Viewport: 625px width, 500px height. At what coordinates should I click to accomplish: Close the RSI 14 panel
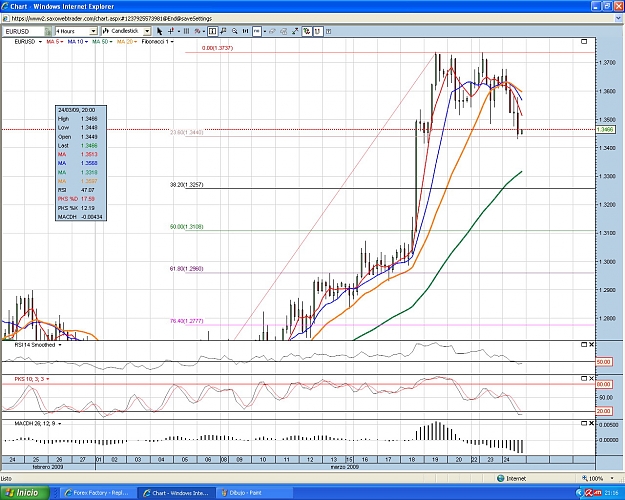[592, 344]
